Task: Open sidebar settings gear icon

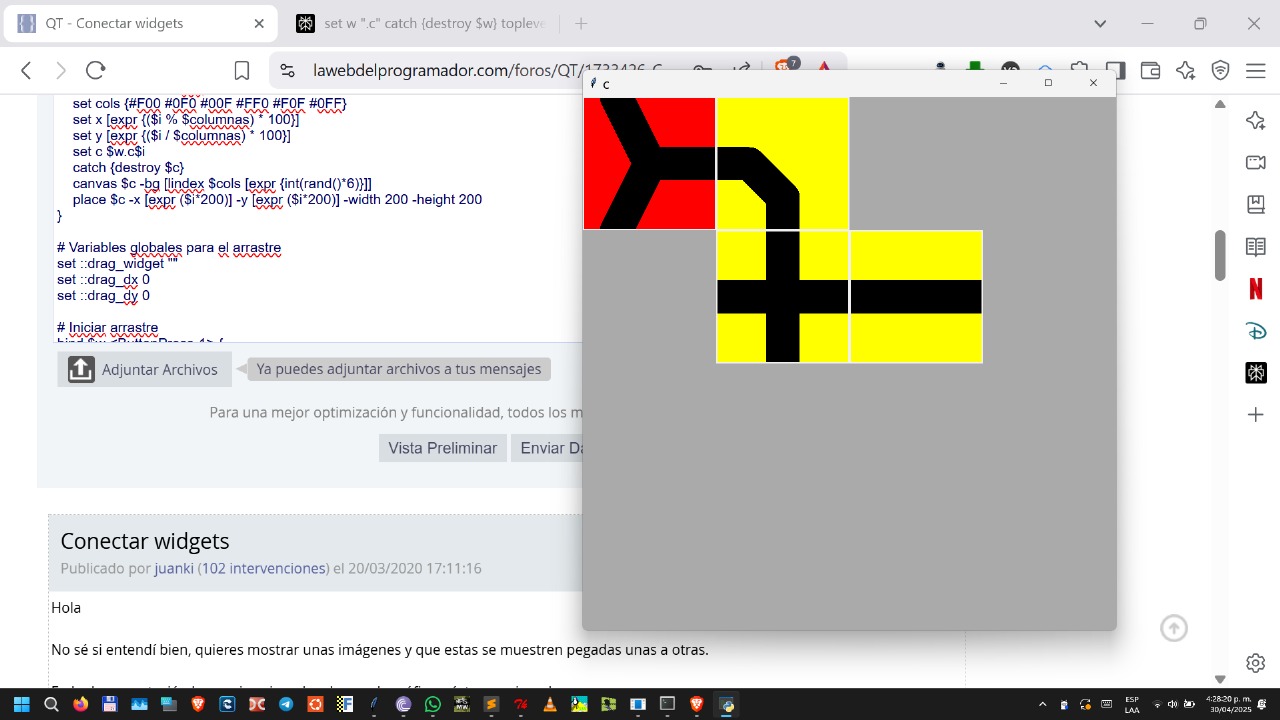Action: [x=1256, y=663]
